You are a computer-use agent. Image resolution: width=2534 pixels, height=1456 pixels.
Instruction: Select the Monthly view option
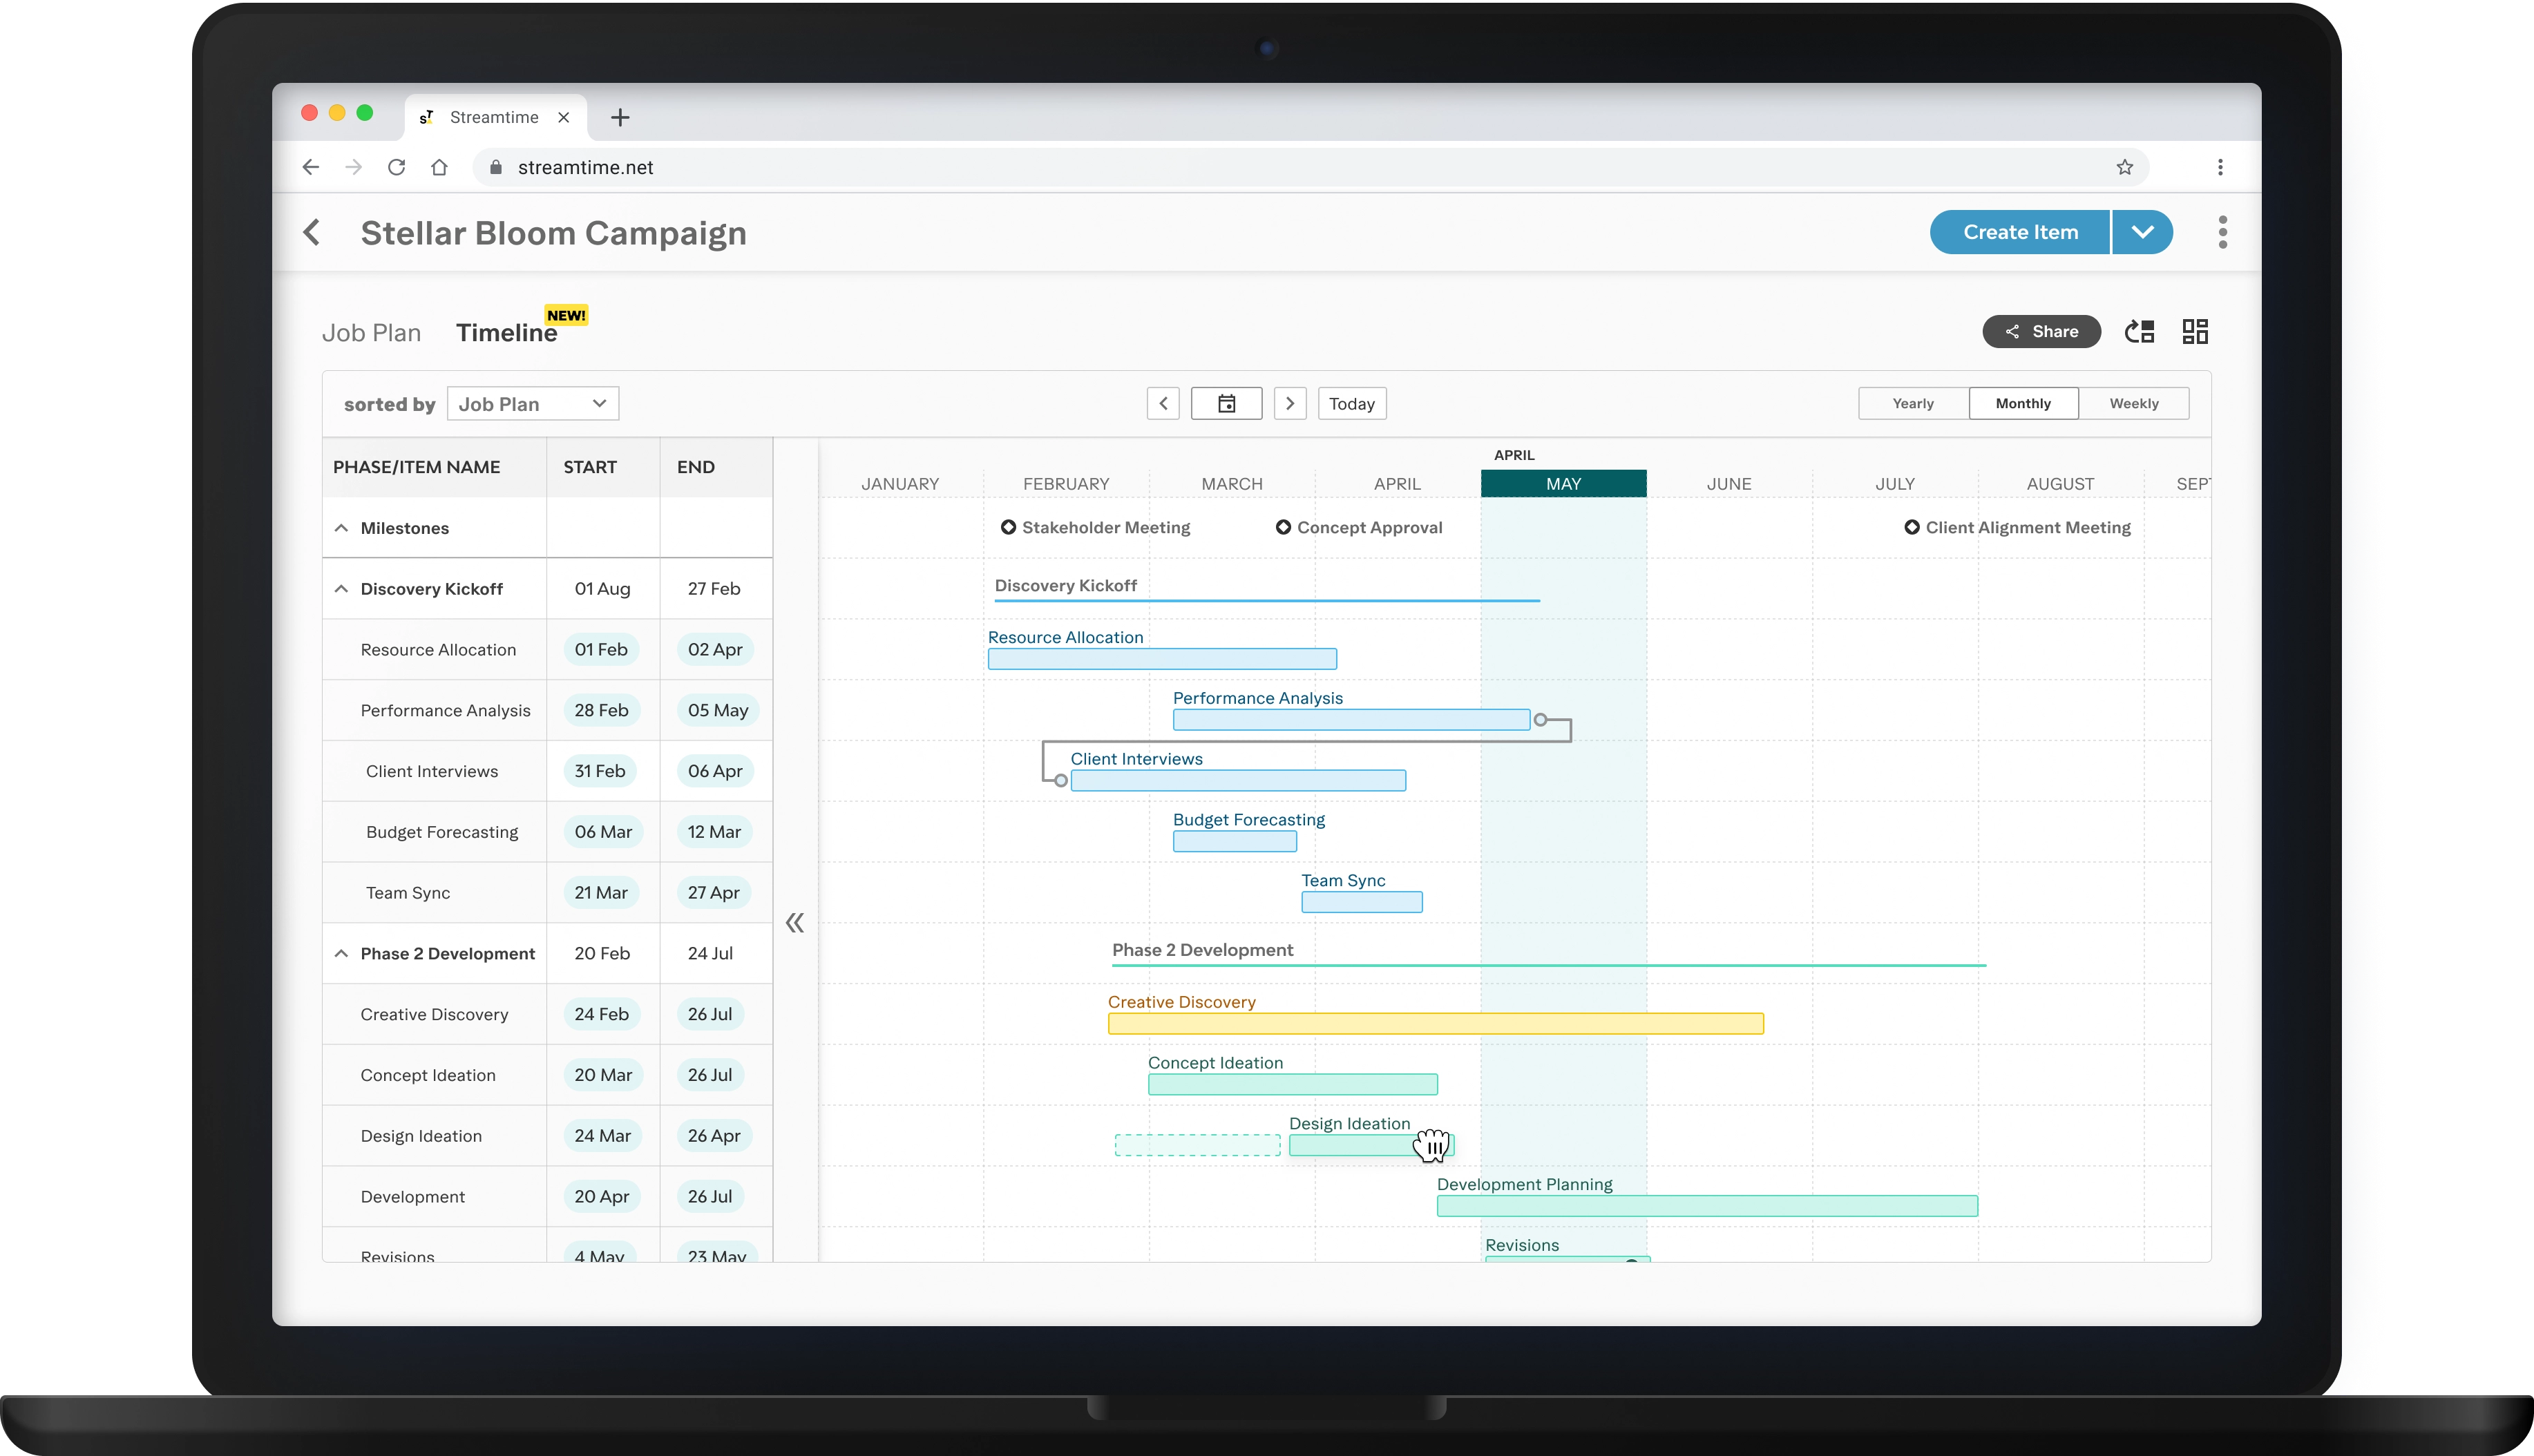pos(2022,404)
